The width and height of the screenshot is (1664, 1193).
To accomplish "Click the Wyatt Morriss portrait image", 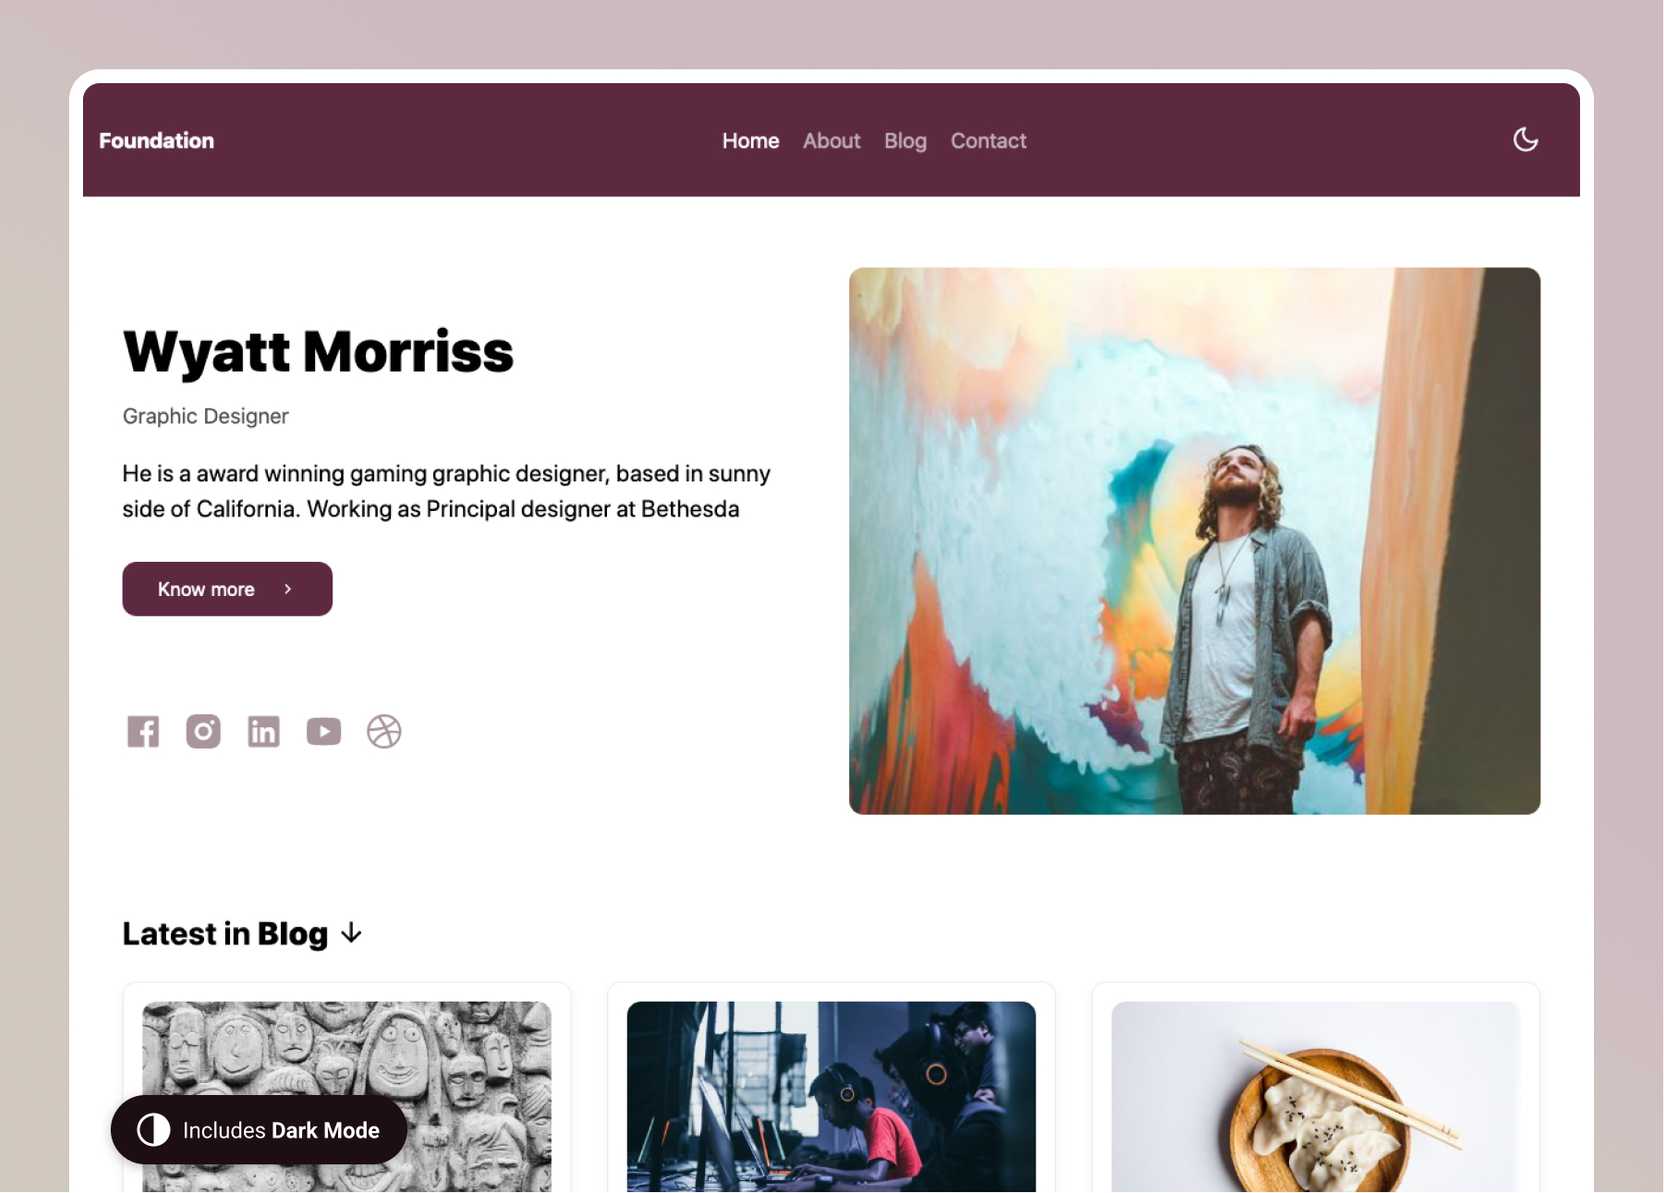I will [x=1194, y=541].
